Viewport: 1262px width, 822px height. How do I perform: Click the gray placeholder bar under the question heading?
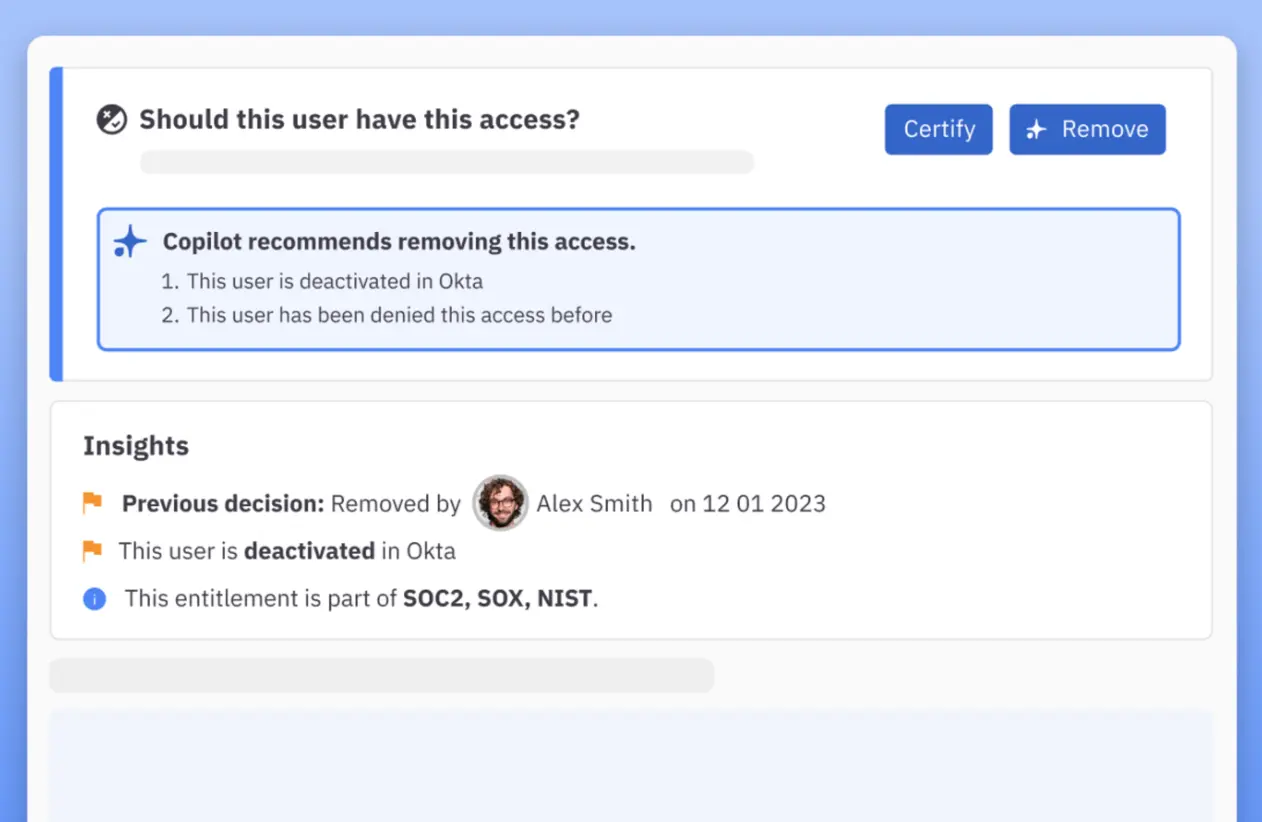point(446,162)
